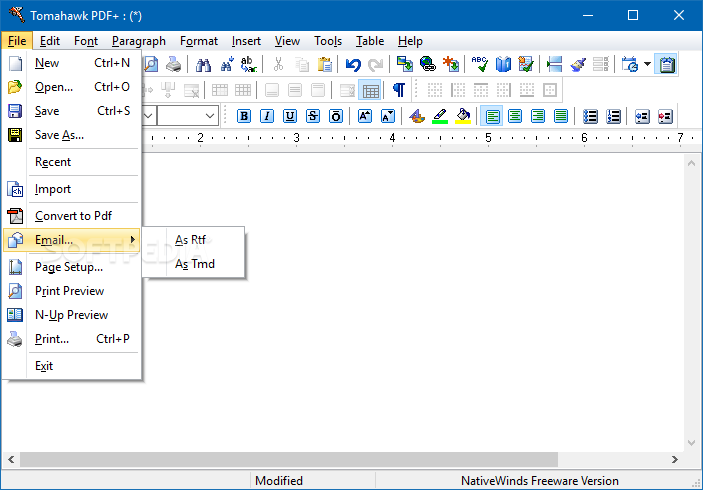This screenshot has height=490, width=703.
Task: Click the Help menu
Action: (410, 41)
